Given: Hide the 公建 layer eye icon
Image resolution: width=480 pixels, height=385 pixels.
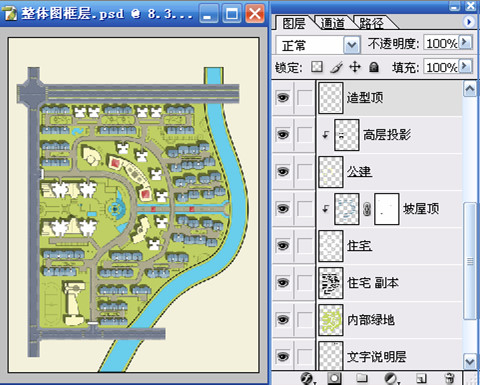Looking at the screenshot, I should [x=283, y=172].
